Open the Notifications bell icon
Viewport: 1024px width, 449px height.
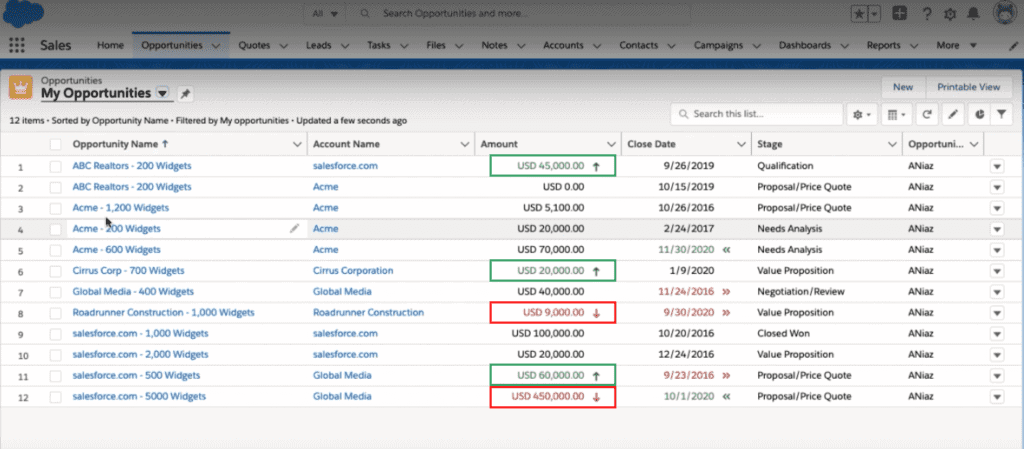tap(973, 13)
